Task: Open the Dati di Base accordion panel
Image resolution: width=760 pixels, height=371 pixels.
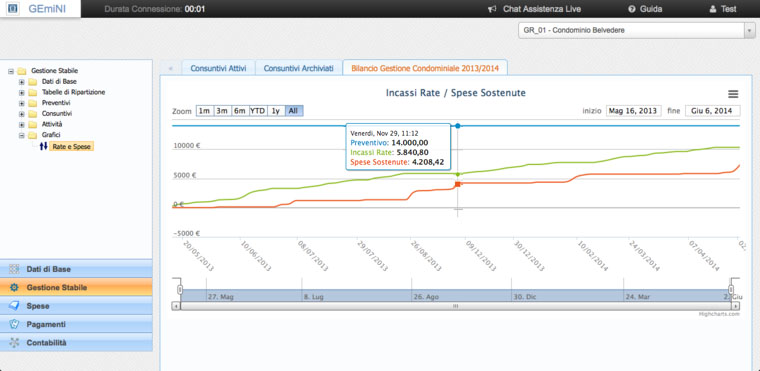Action: pos(76,269)
